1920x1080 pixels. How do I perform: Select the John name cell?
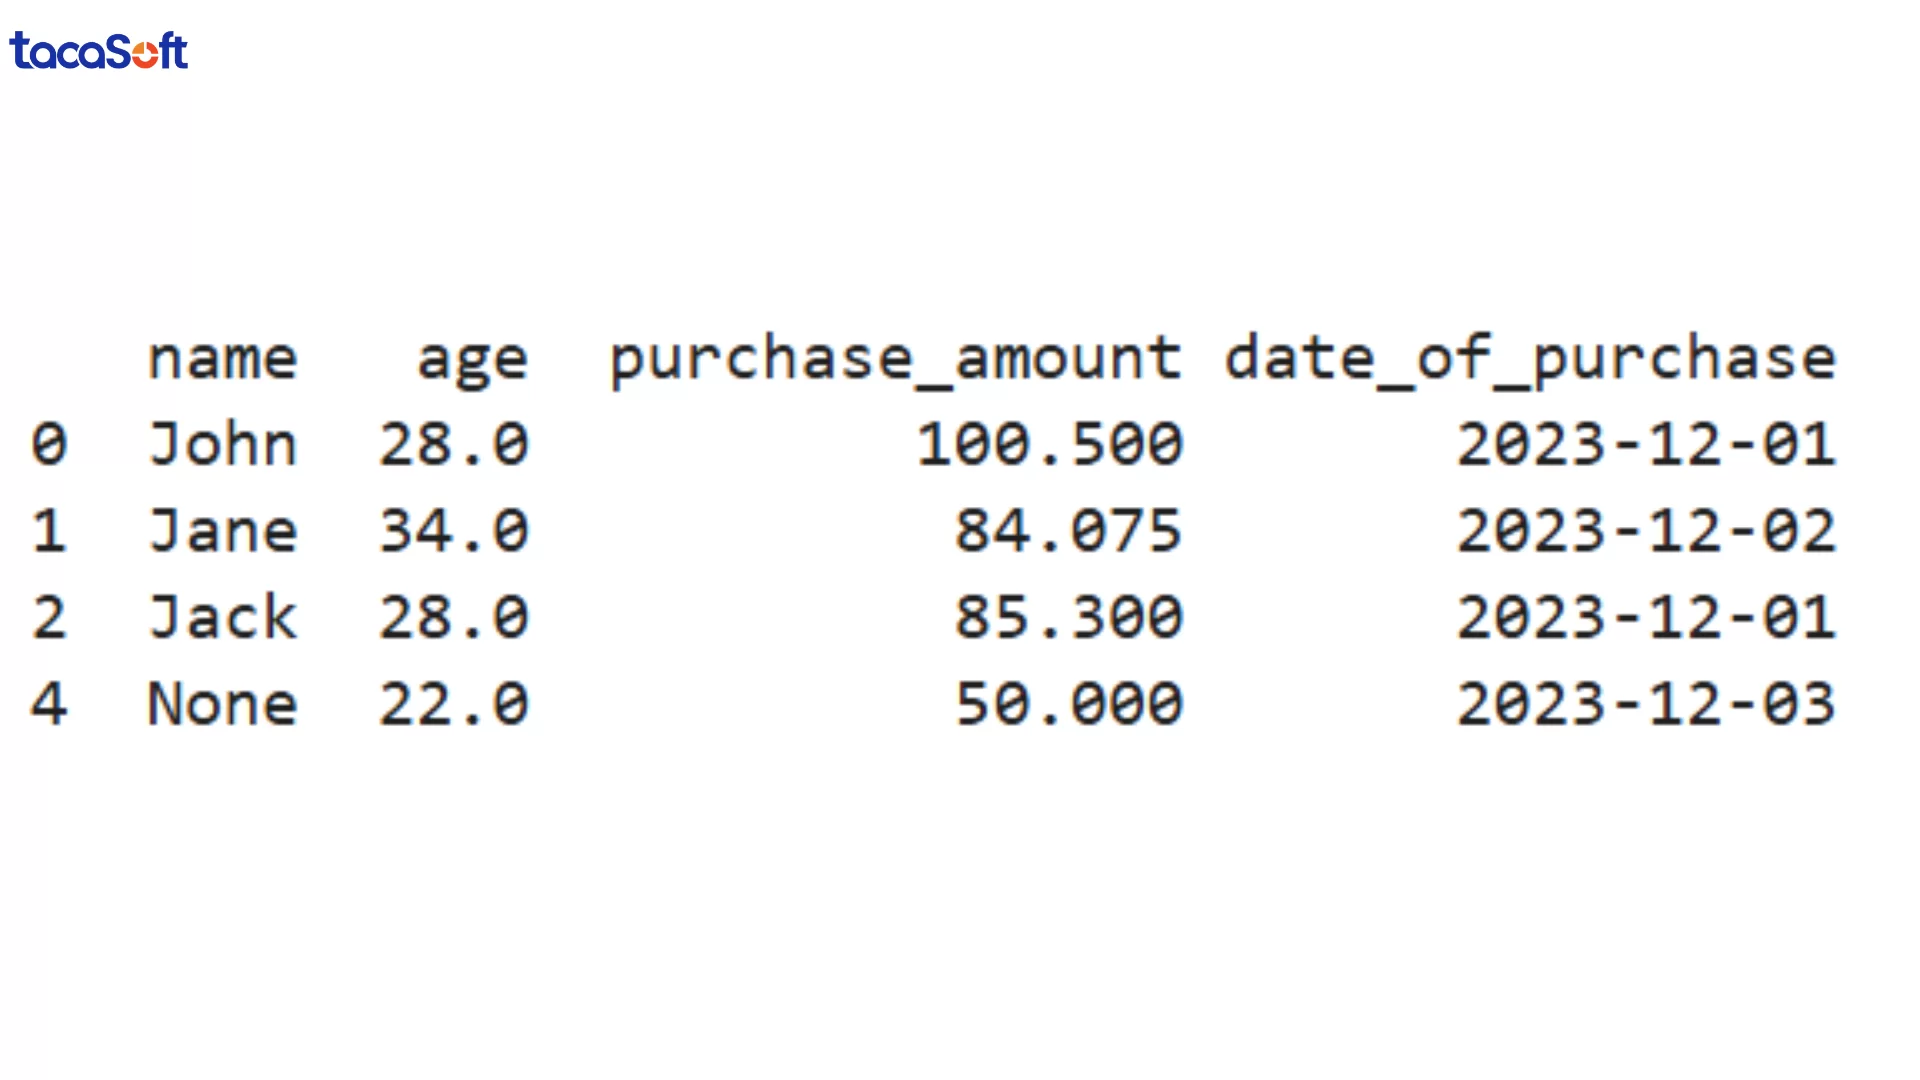tap(222, 444)
